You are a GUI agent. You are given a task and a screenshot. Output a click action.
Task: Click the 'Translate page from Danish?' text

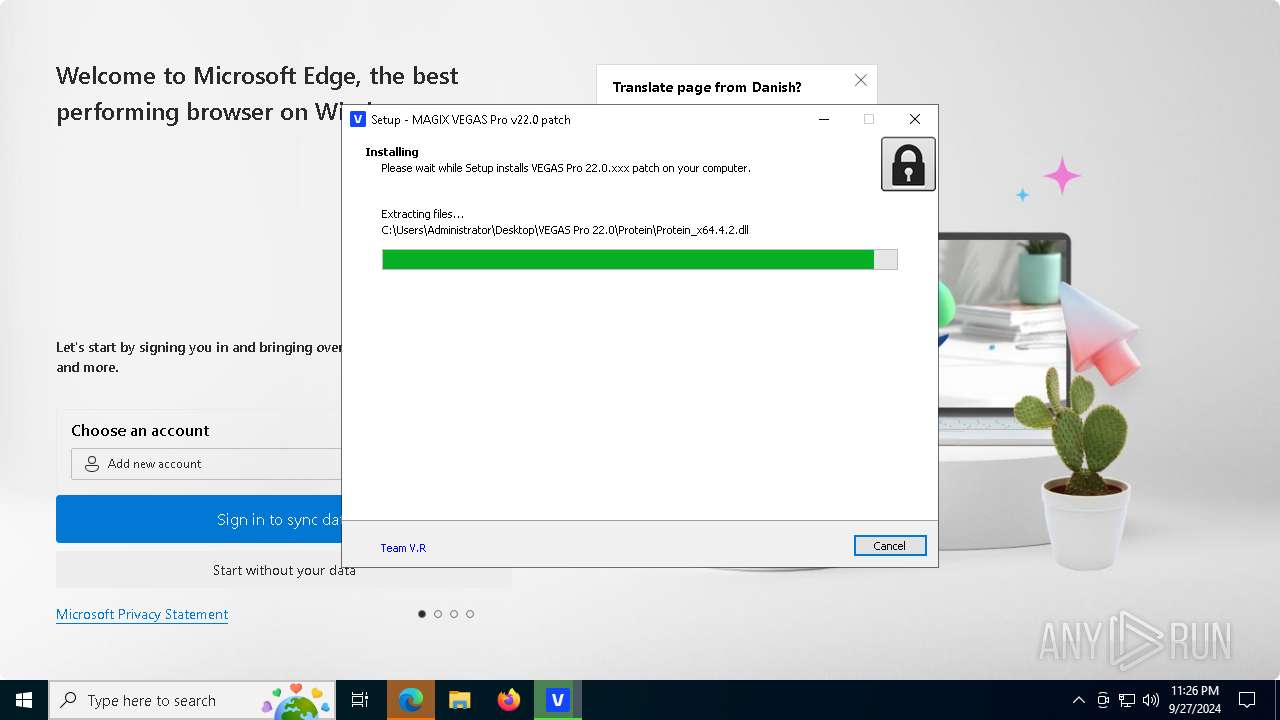[x=707, y=87]
